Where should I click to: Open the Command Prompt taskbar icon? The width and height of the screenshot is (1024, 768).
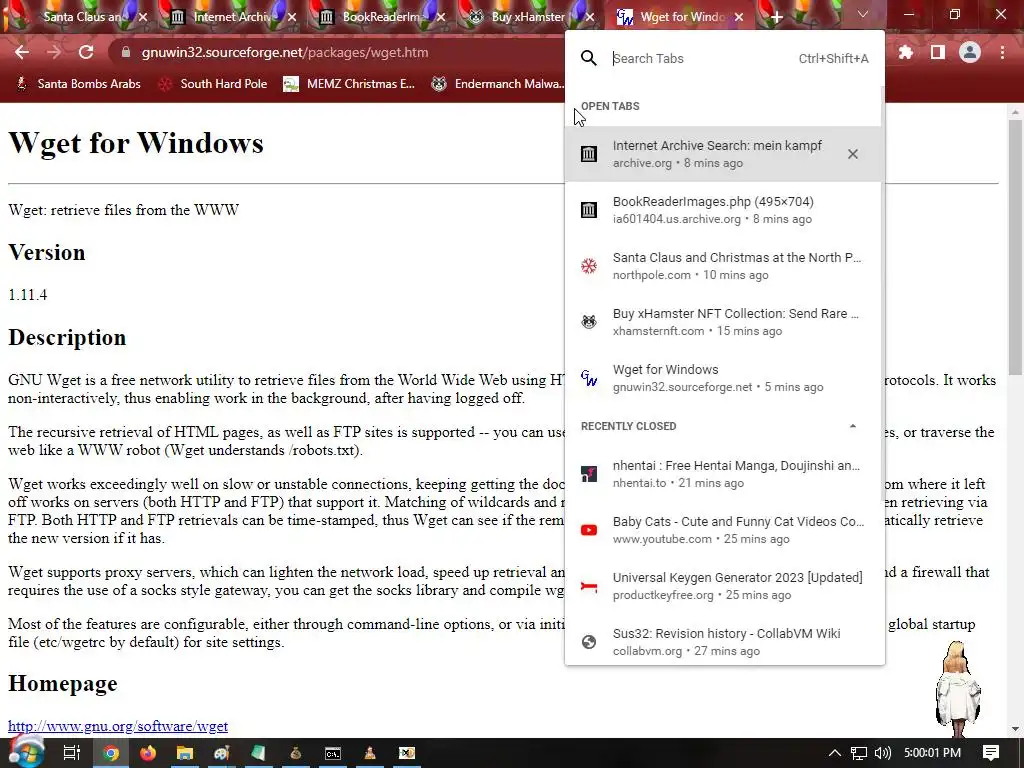(332, 753)
